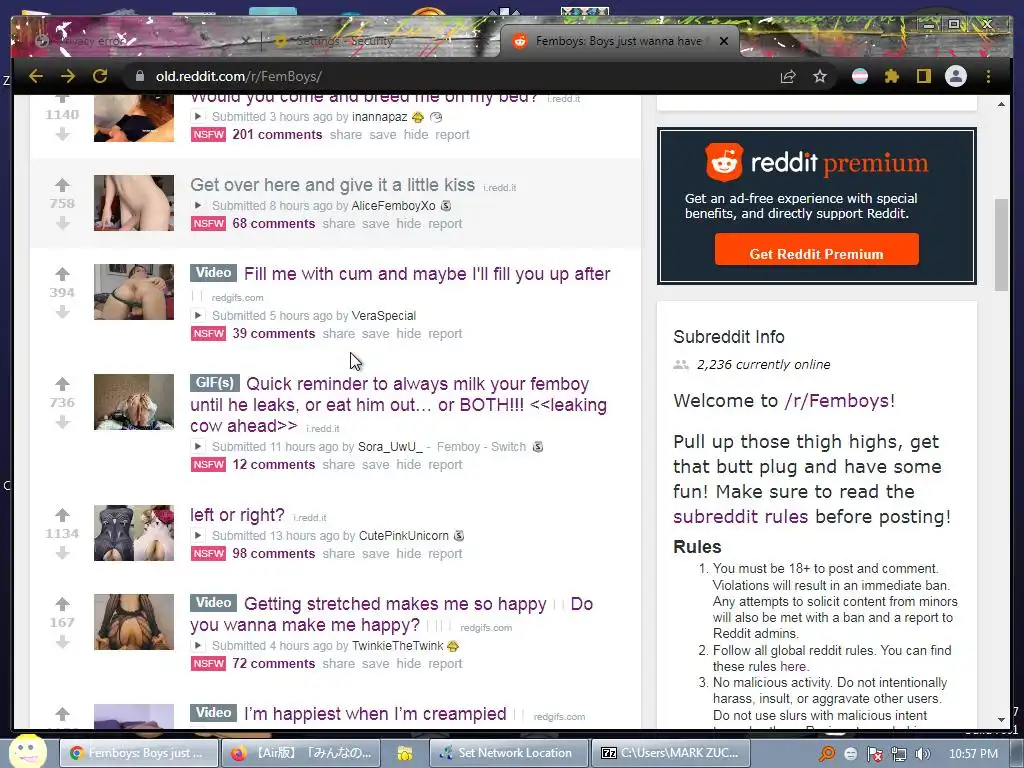1024x768 pixels.
Task: Click the scrollbar down arrow
Action: (x=1001, y=720)
